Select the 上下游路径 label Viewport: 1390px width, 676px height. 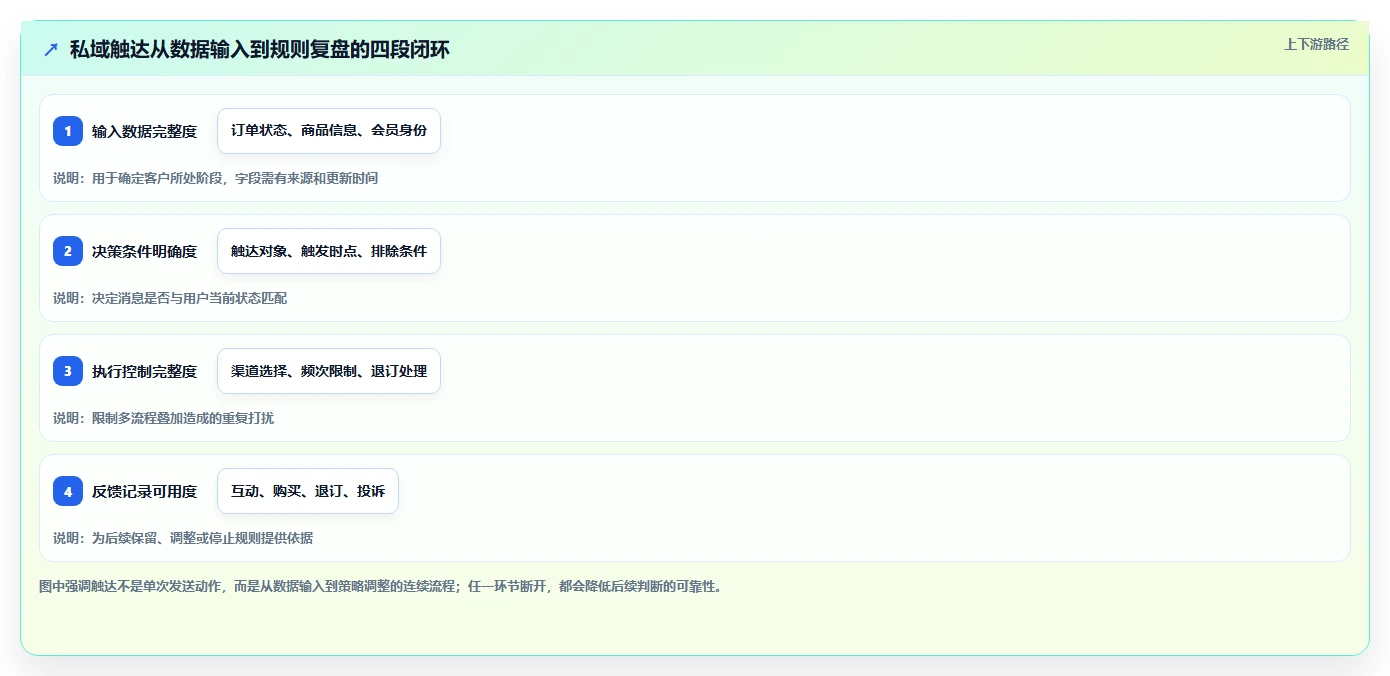click(1316, 44)
